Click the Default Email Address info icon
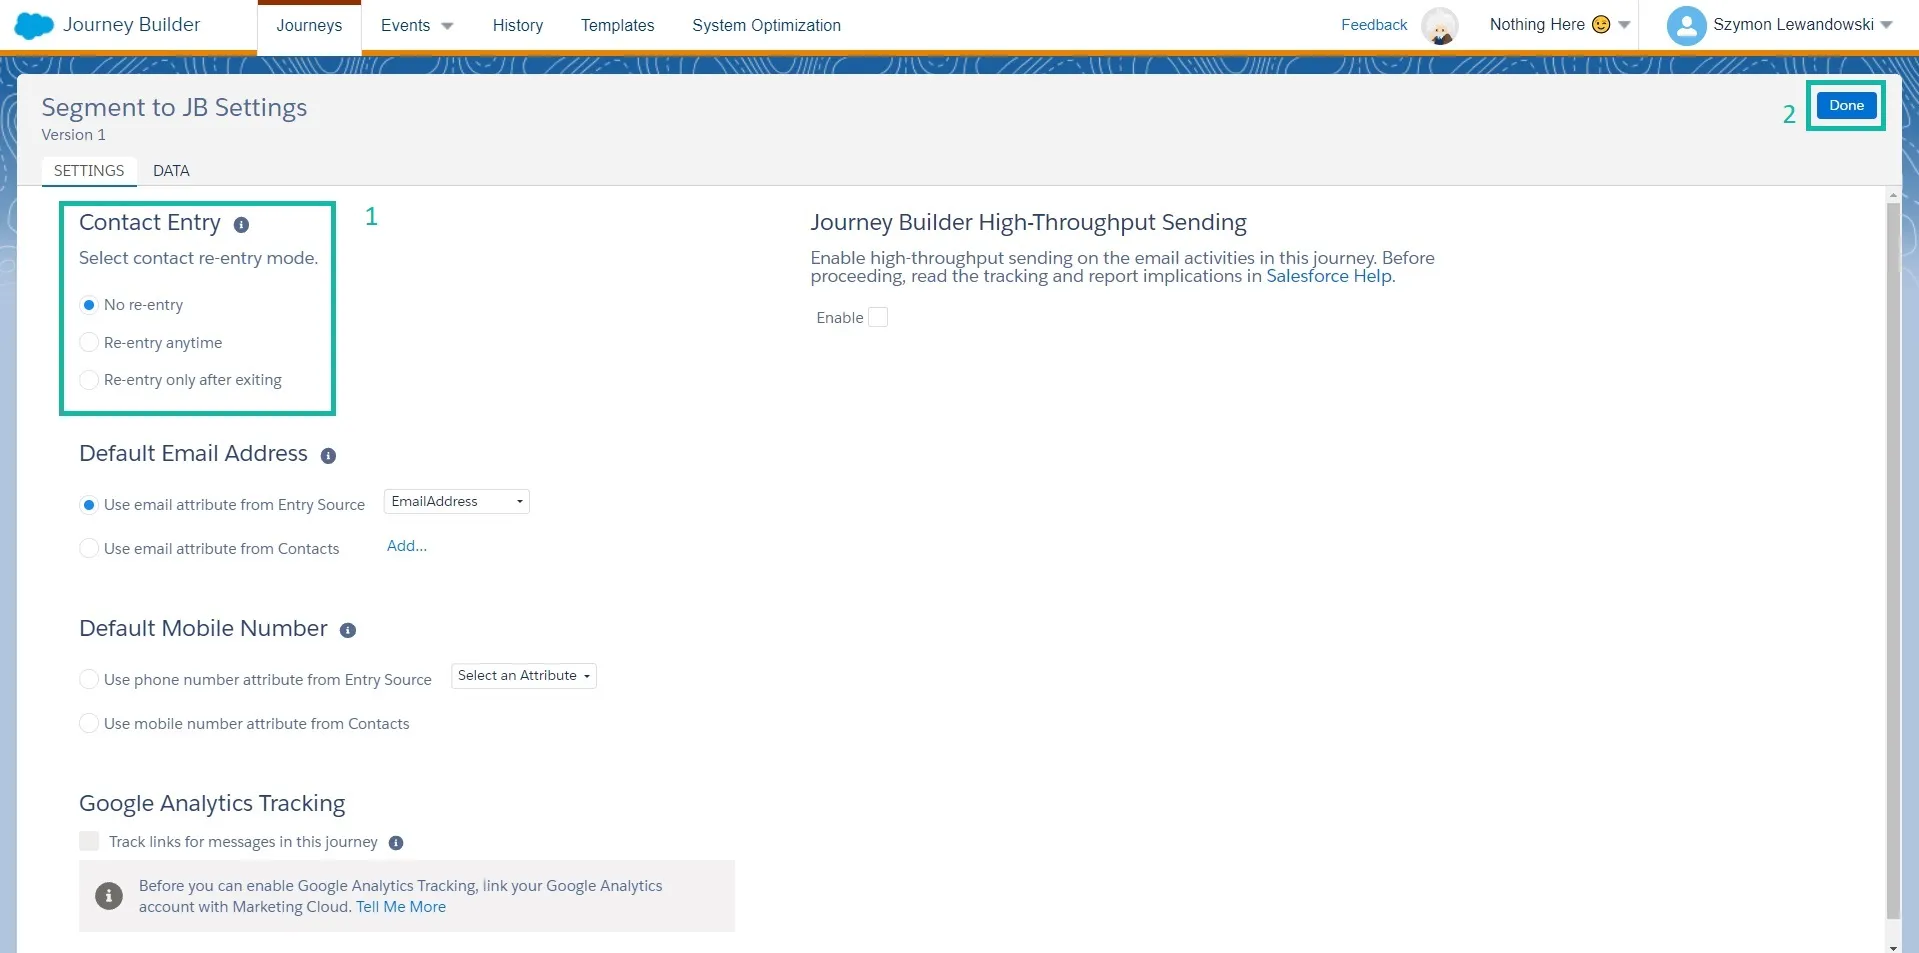 tap(328, 456)
